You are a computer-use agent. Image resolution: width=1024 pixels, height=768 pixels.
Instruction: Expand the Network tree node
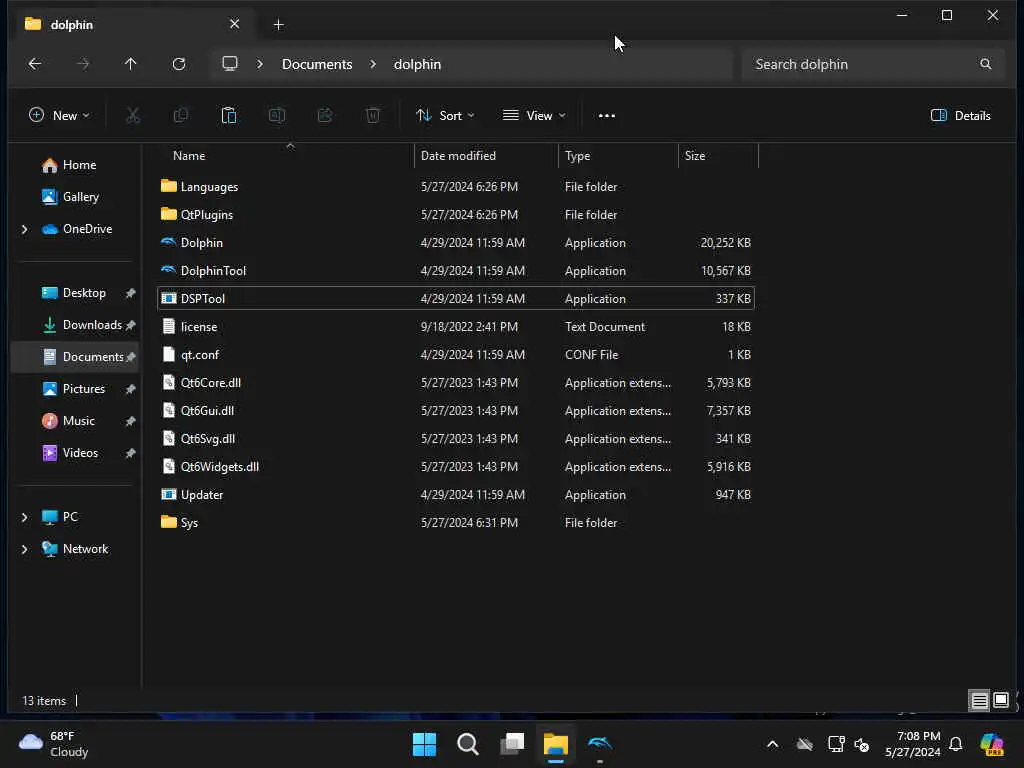25,549
